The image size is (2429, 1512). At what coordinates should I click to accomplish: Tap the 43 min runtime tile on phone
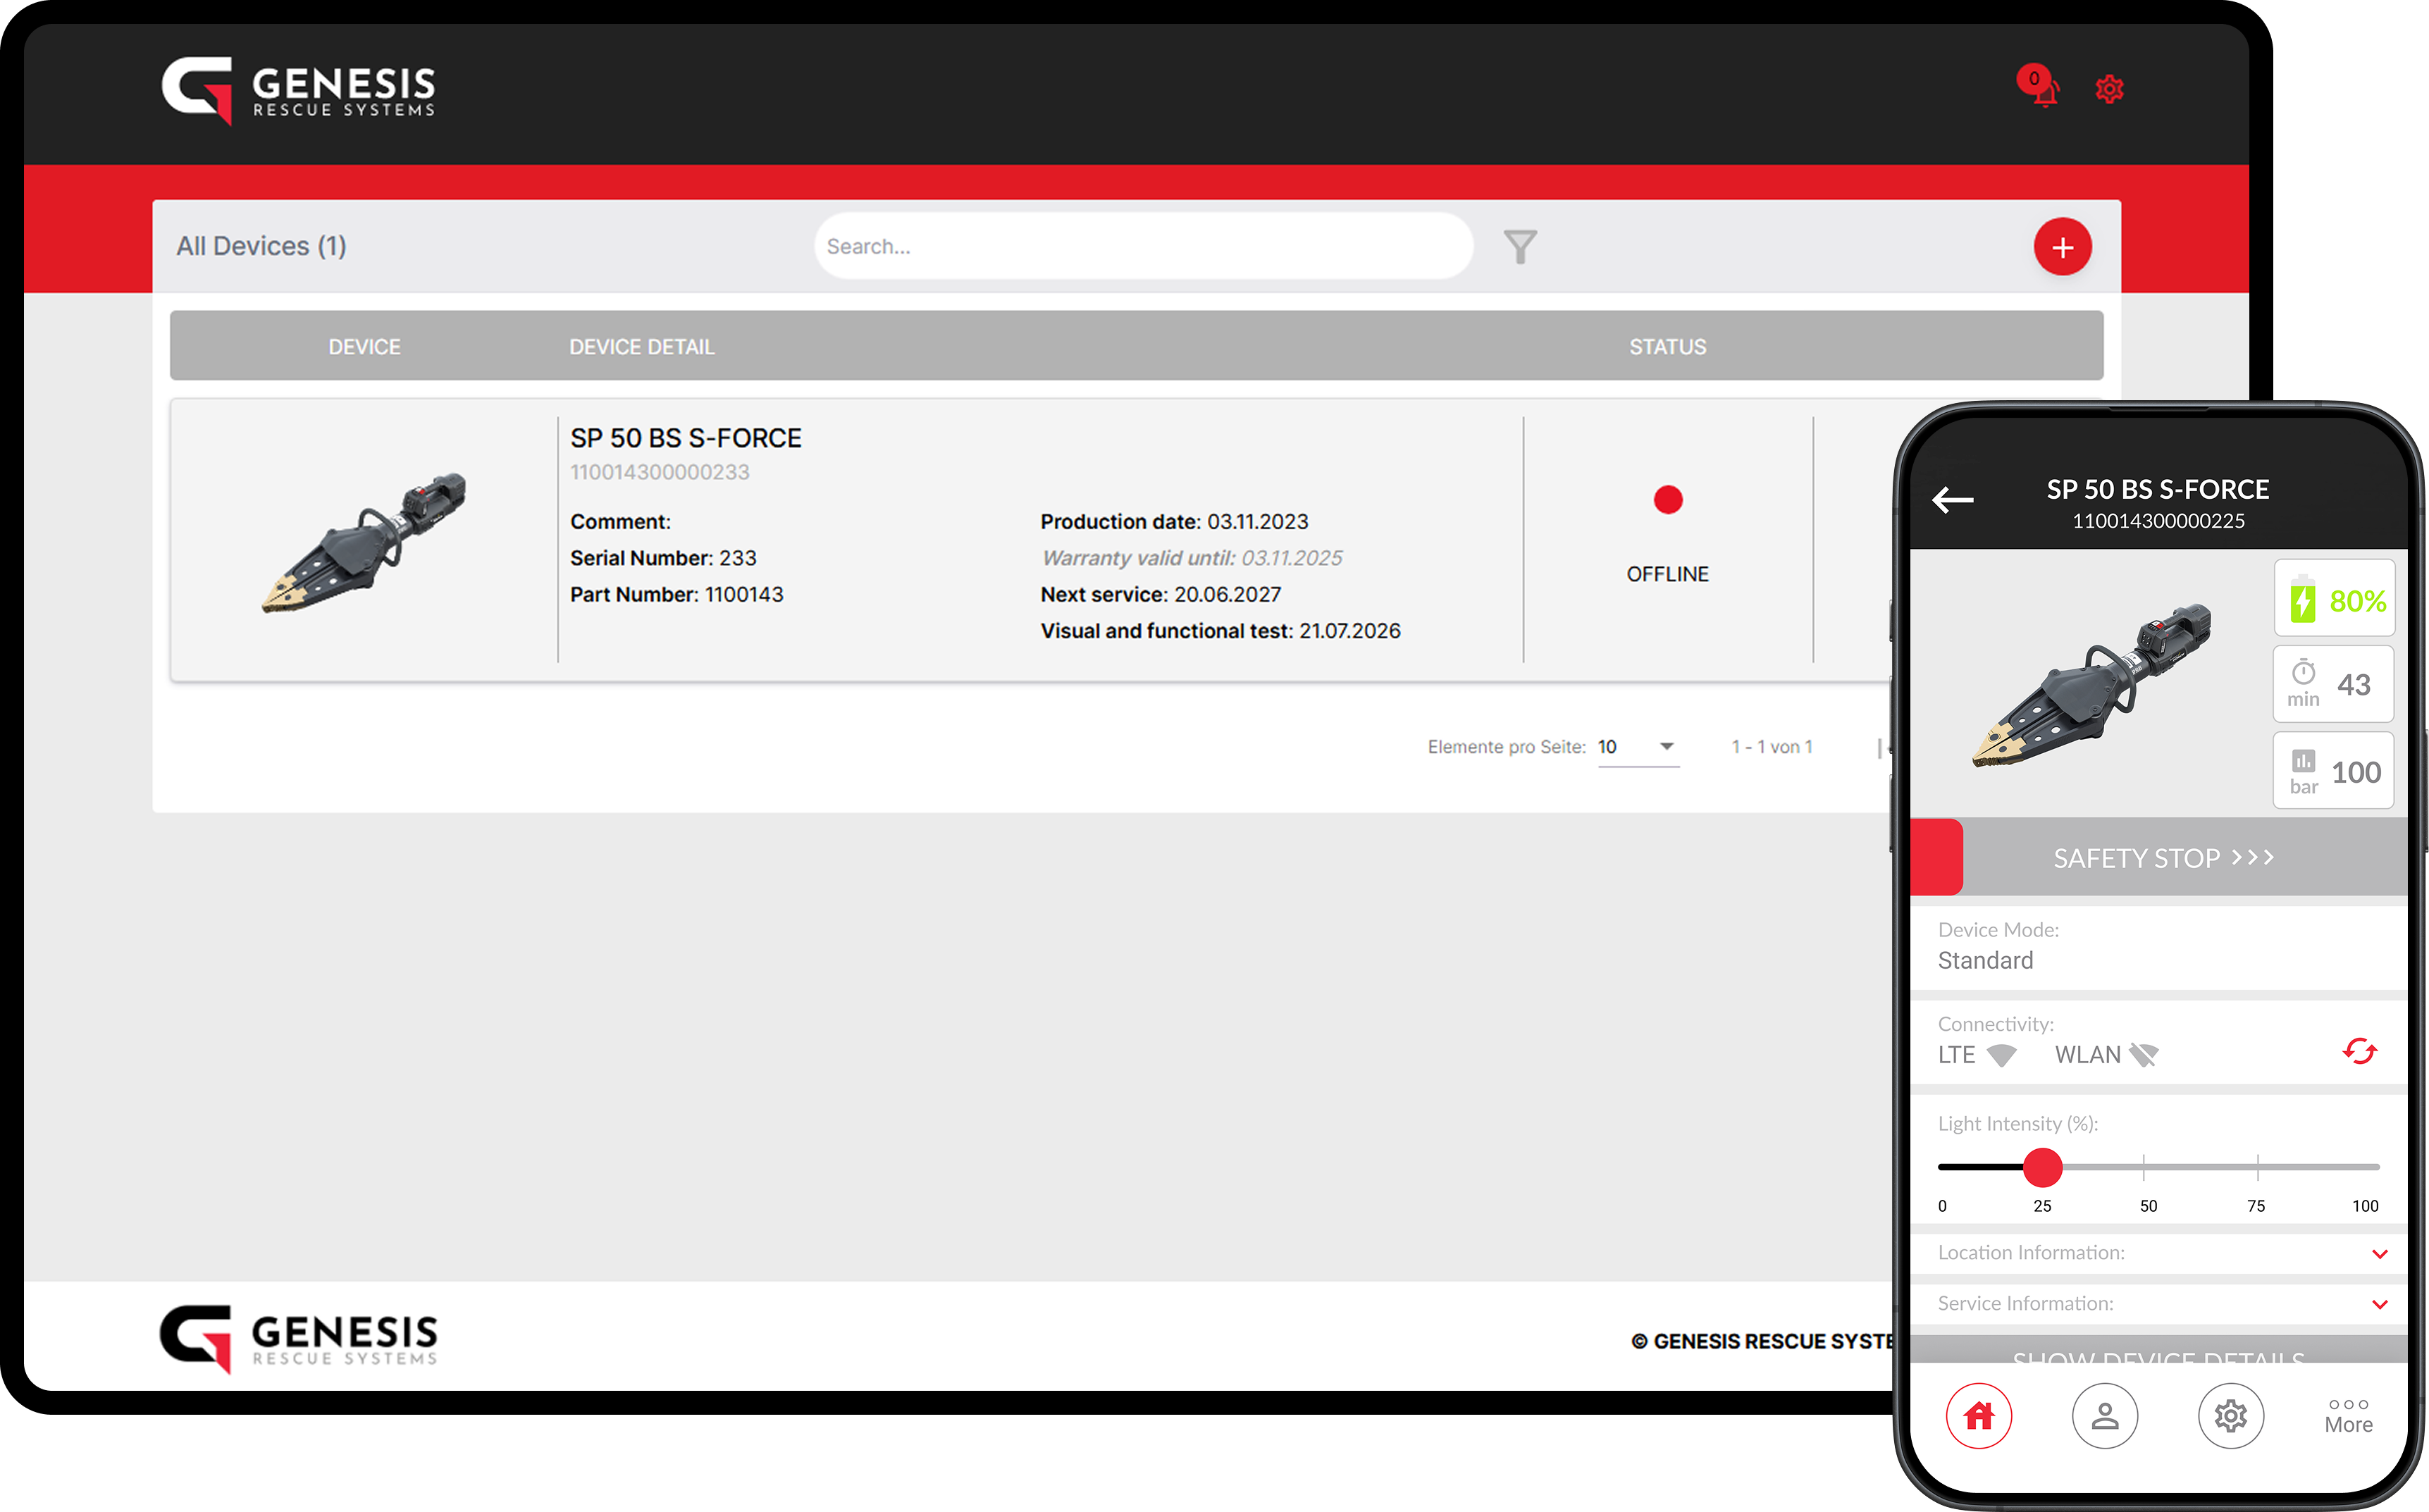pos(2334,685)
